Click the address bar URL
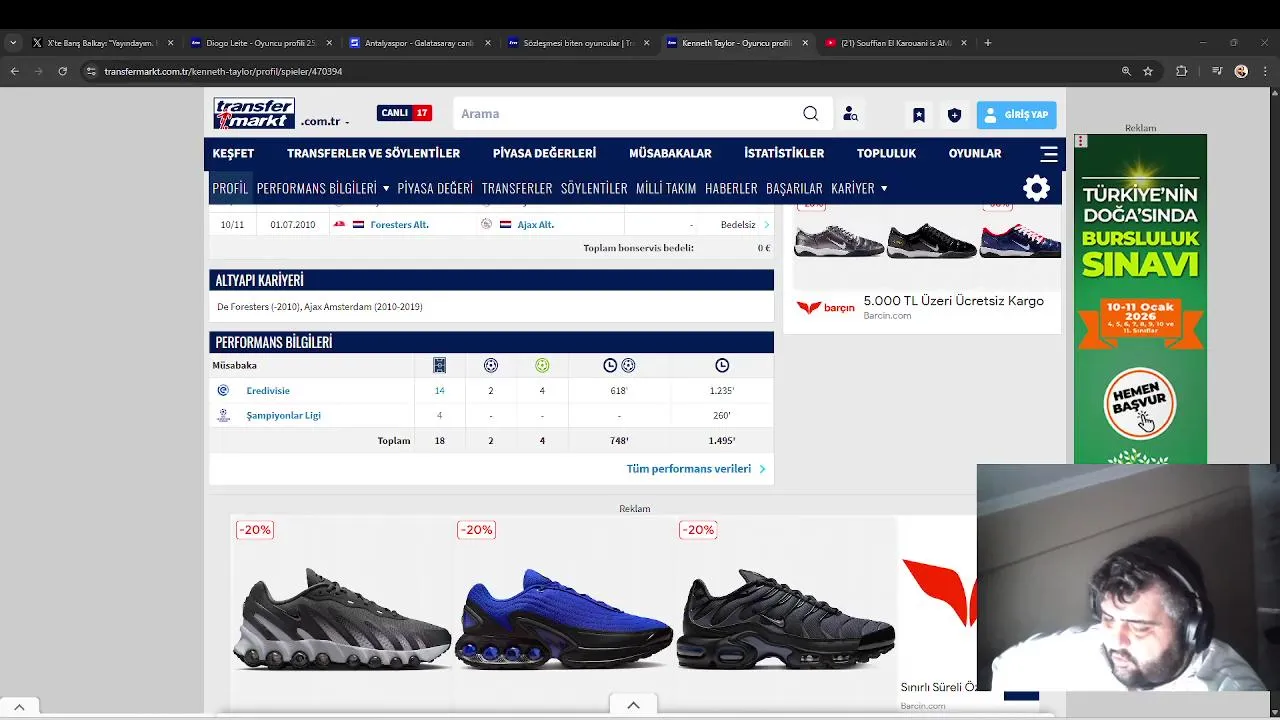This screenshot has height=720, width=1280. [x=223, y=72]
